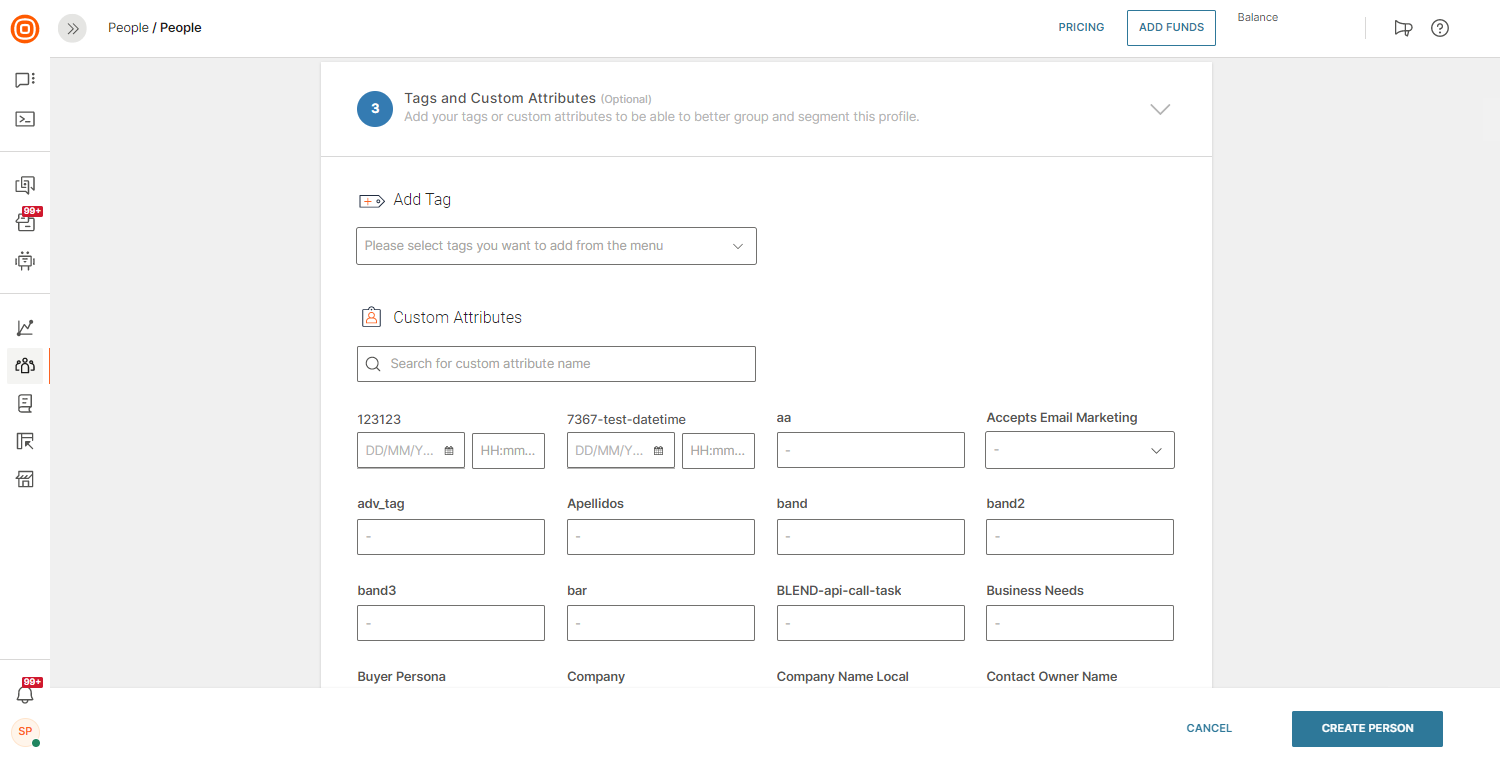Open the Conversations chat icon in sidebar

(25, 80)
